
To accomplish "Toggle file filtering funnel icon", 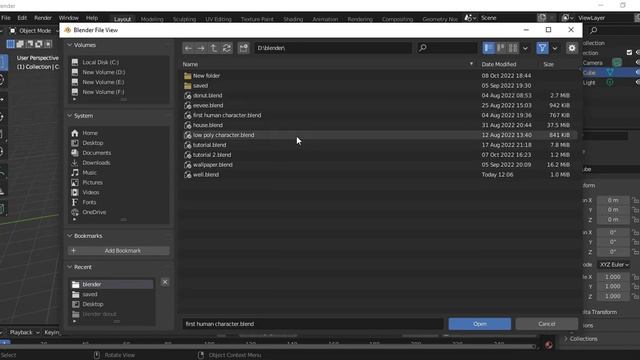I will pyautogui.click(x=542, y=48).
